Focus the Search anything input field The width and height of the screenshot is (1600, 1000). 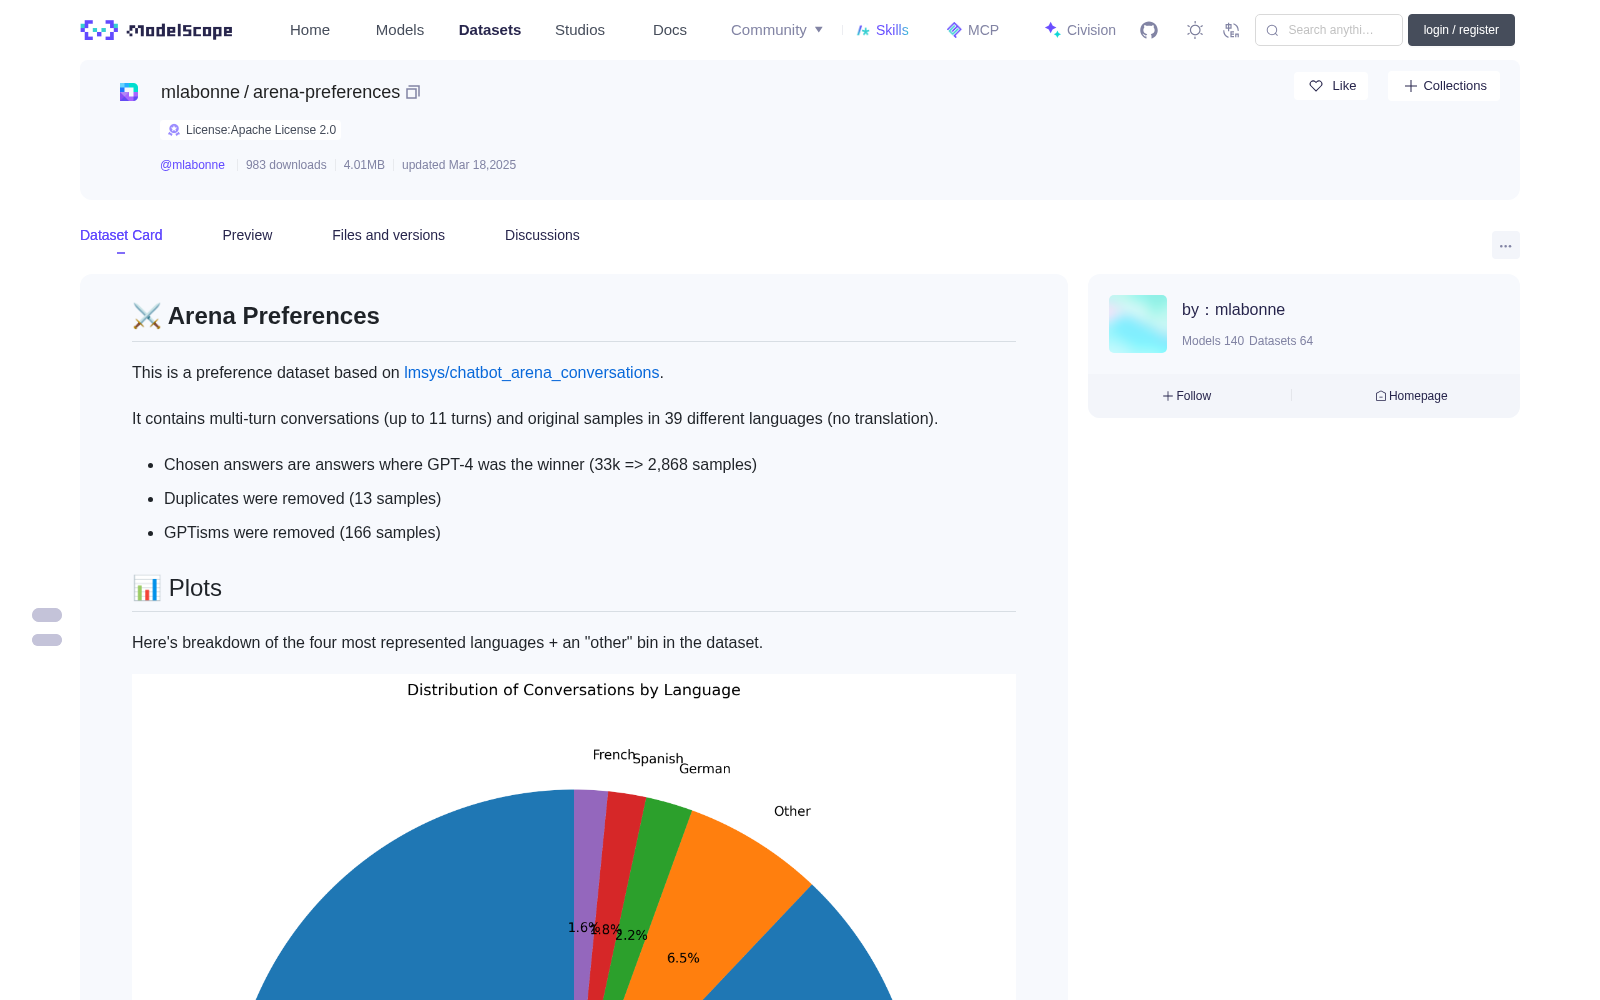(1329, 30)
